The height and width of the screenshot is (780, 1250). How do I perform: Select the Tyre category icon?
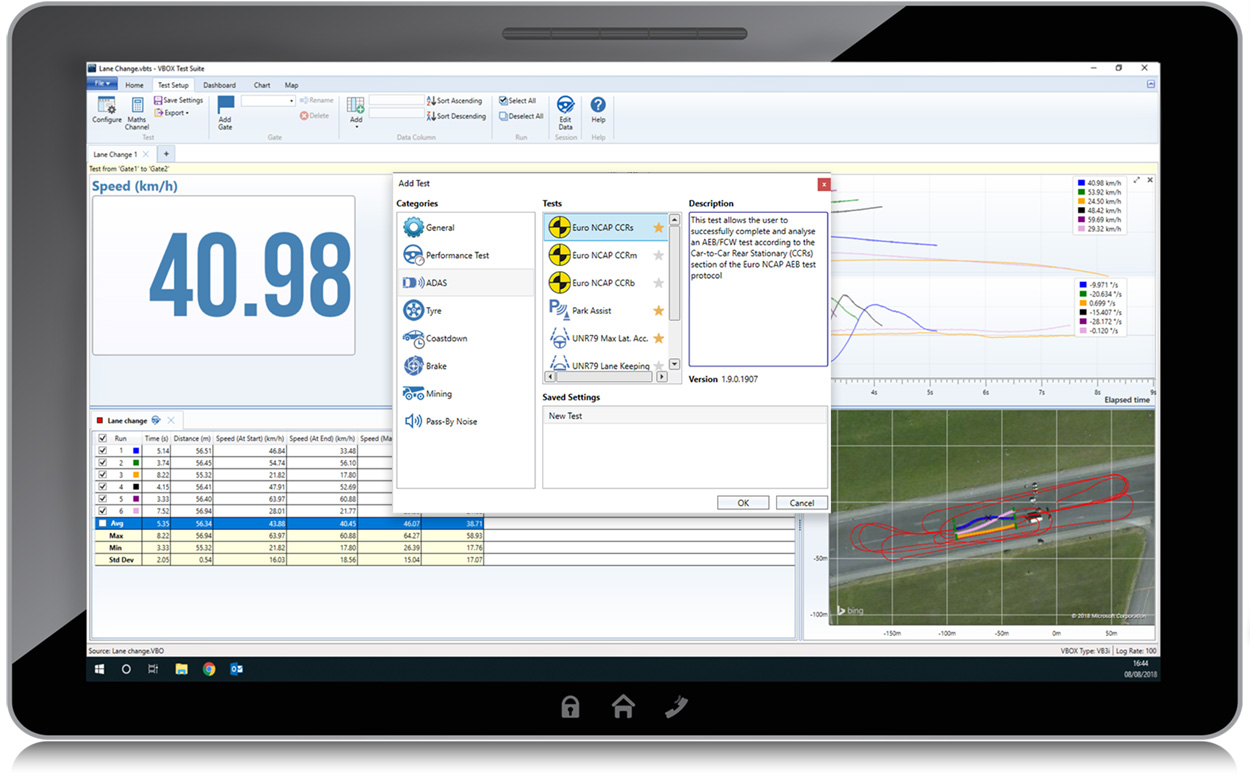click(413, 311)
